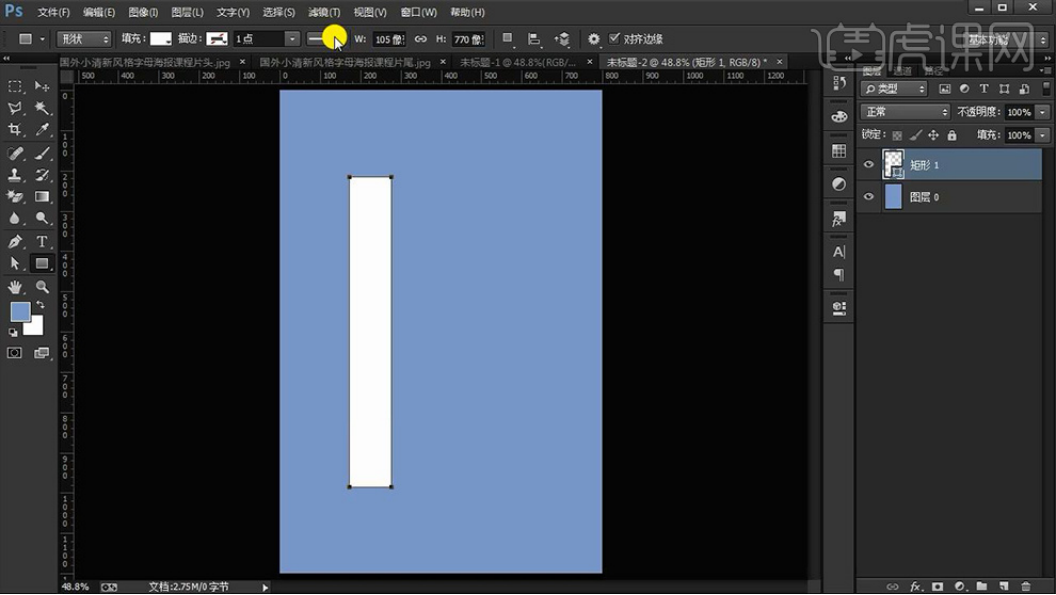
Task: Select the Brush tool
Action: (42, 154)
